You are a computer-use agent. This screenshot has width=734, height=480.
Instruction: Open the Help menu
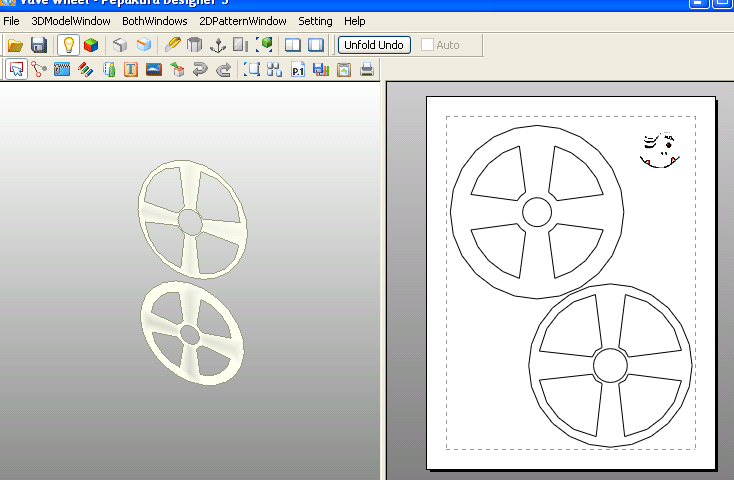(354, 21)
